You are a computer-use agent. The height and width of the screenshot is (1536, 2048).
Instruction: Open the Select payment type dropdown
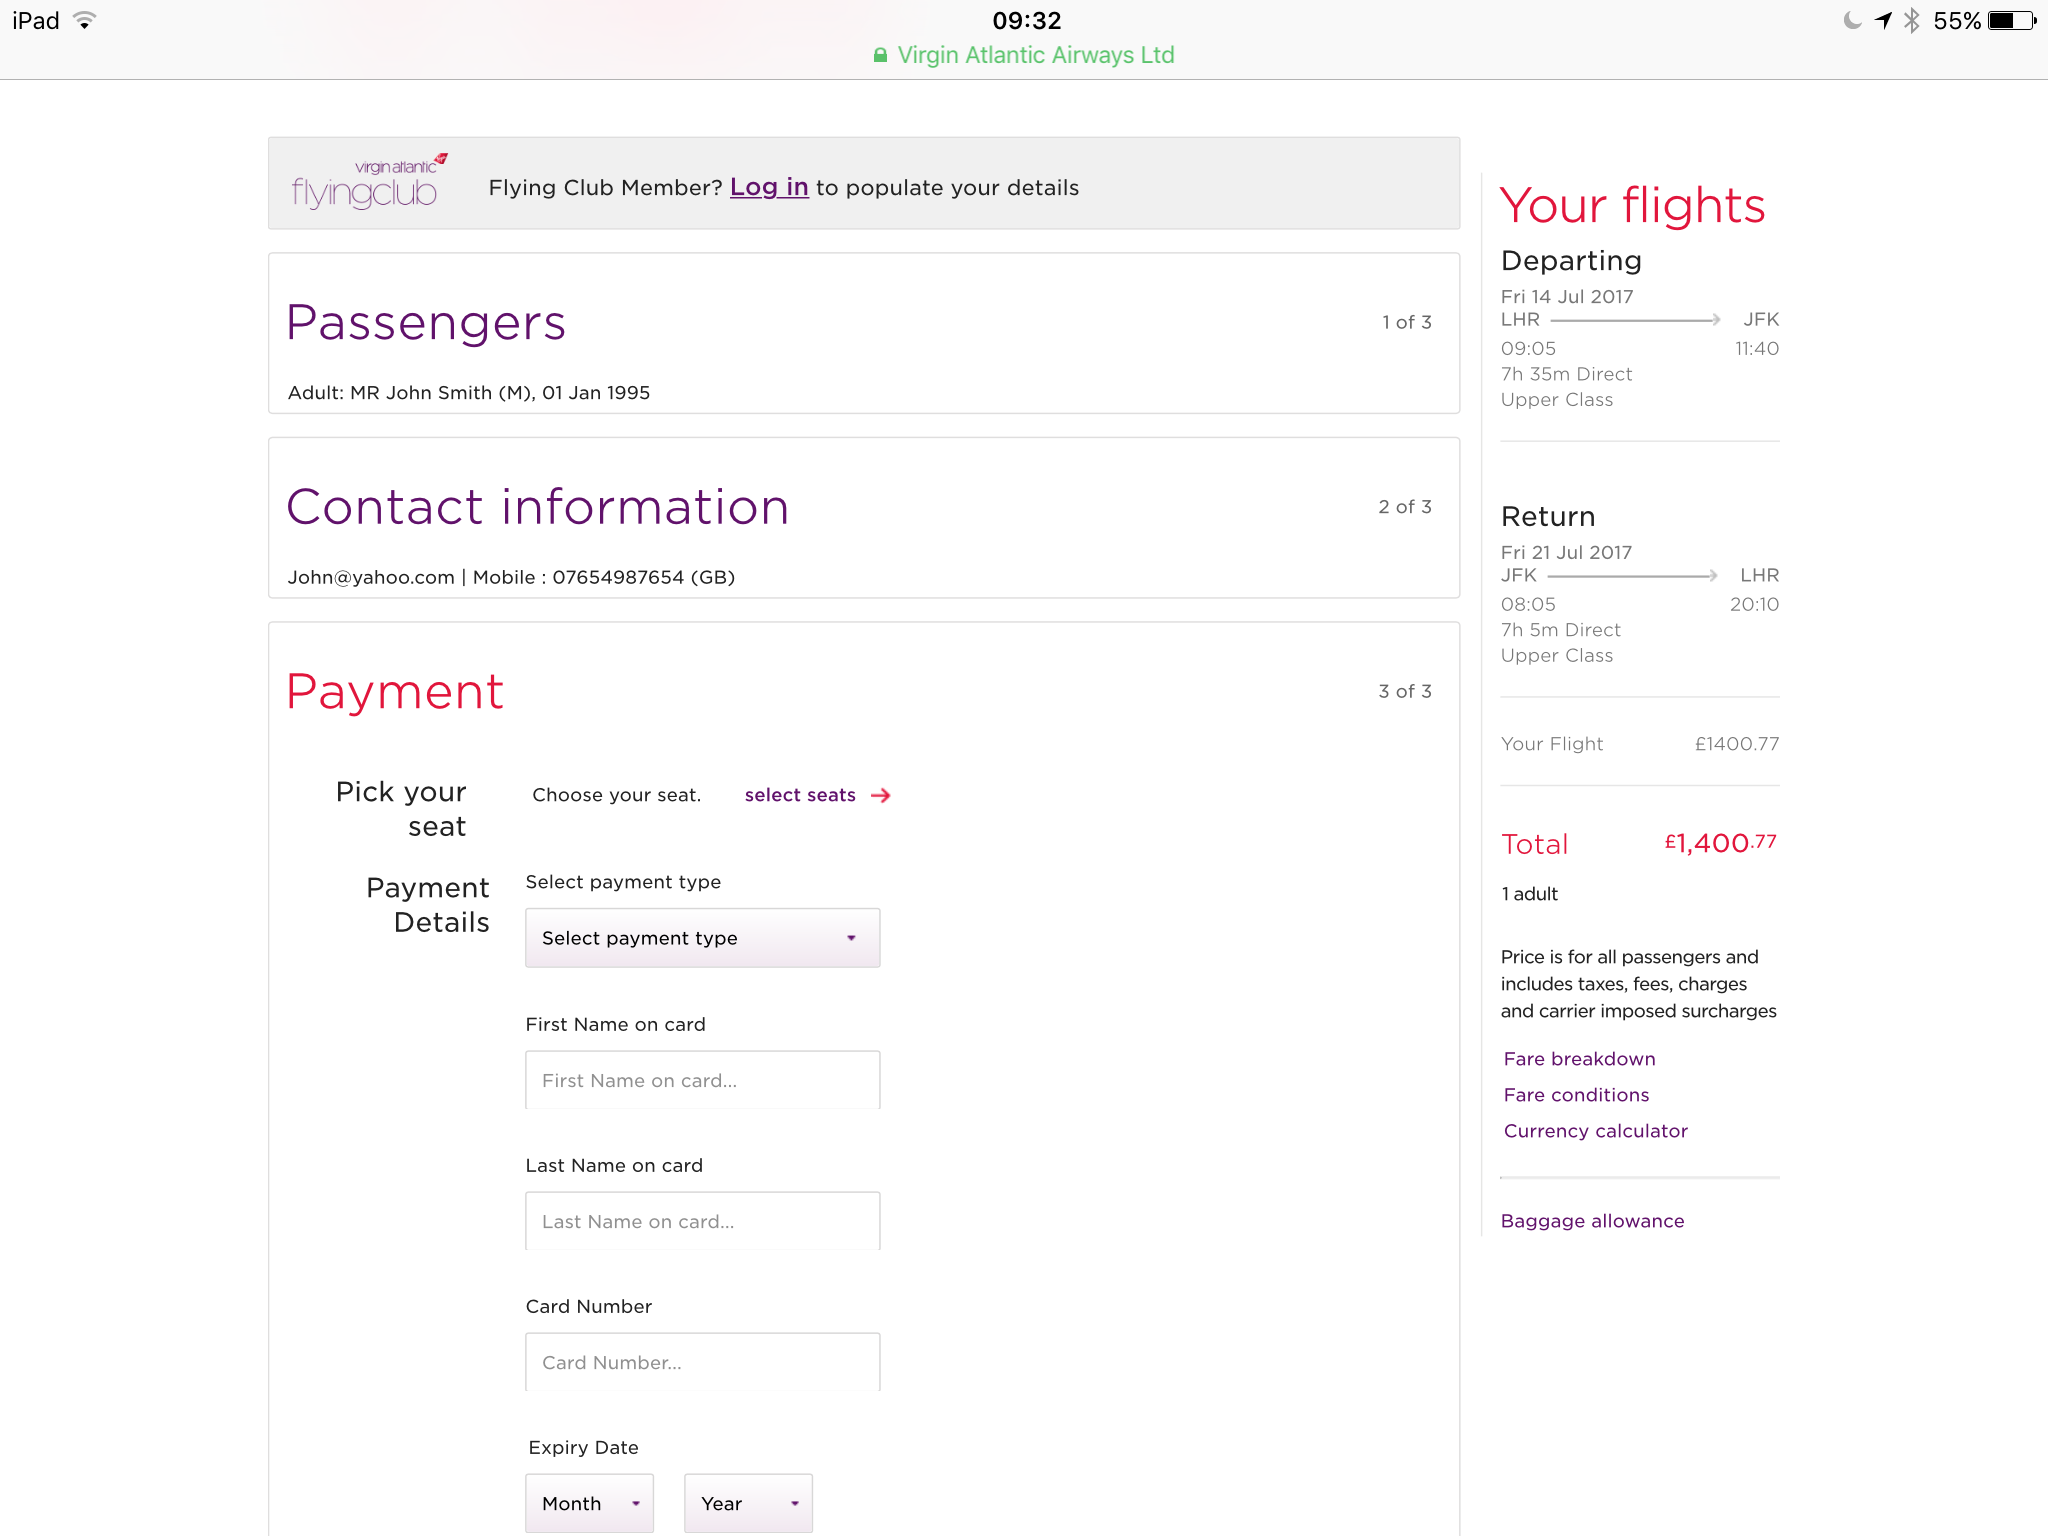pos(702,938)
